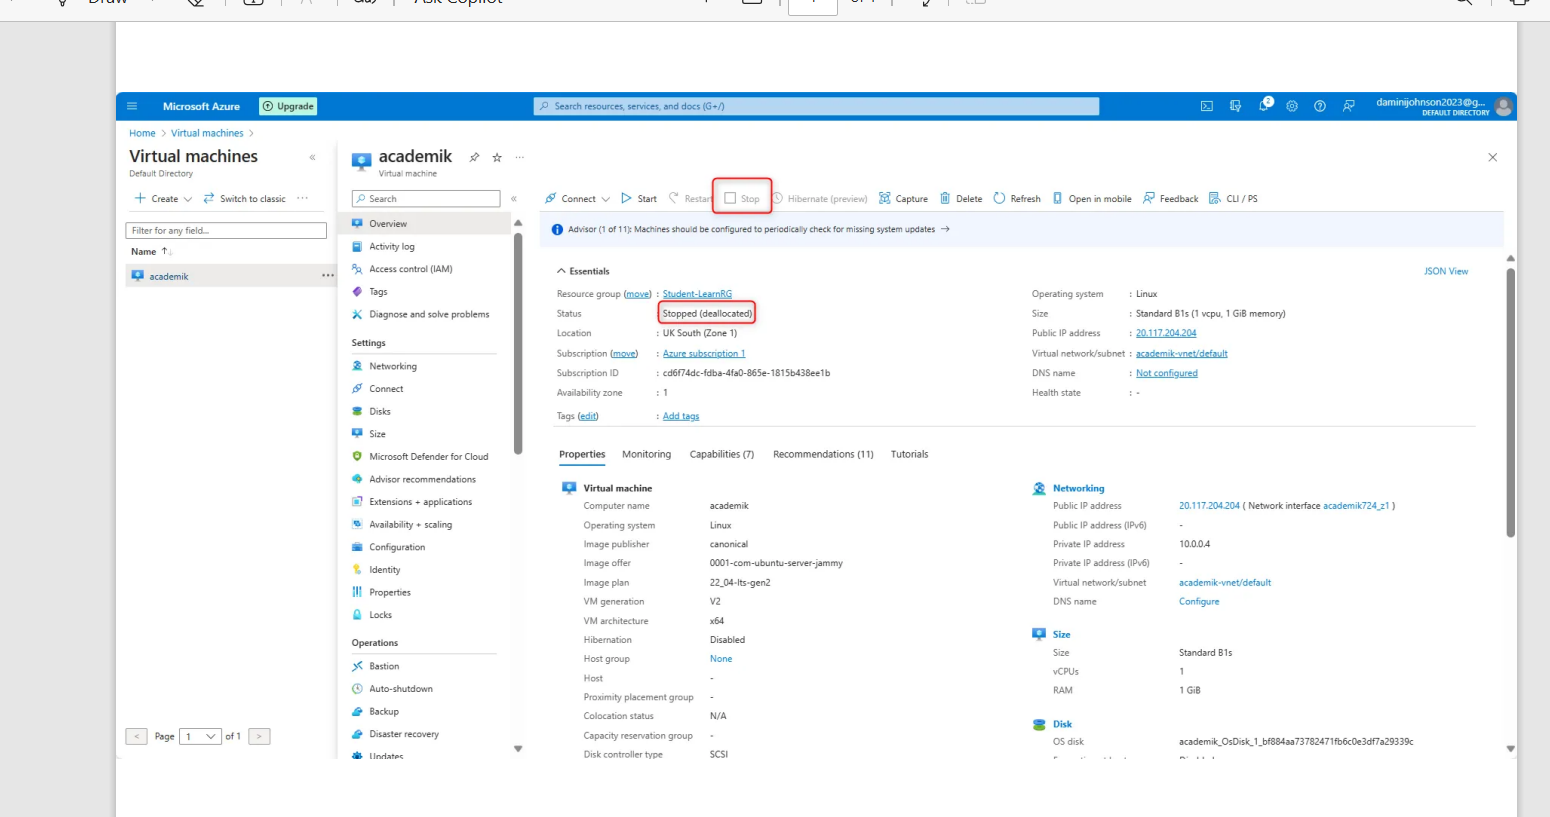The image size is (1550, 817).
Task: Open the more options ellipsis beside academik title
Action: tap(519, 157)
